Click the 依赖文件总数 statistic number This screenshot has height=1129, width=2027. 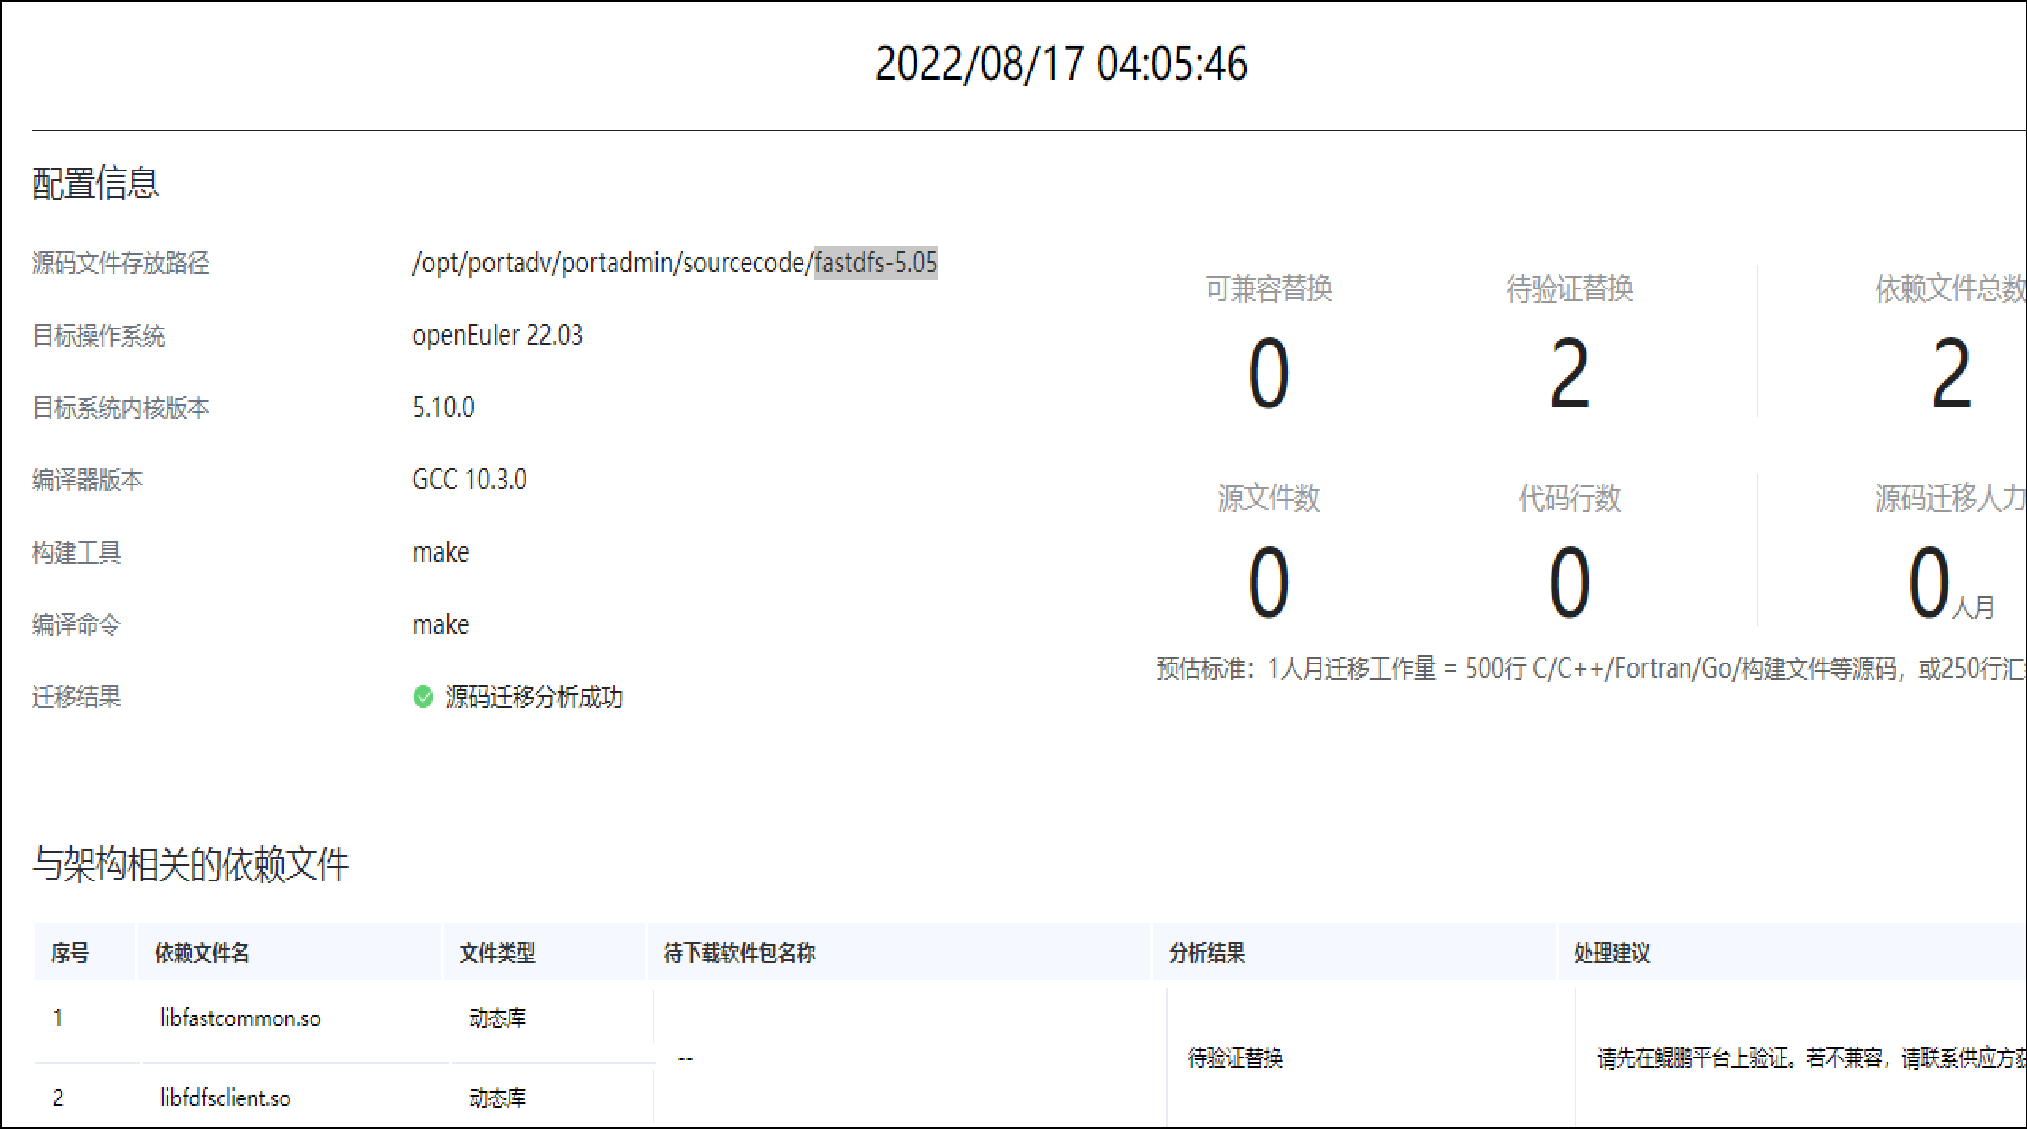[x=1951, y=374]
